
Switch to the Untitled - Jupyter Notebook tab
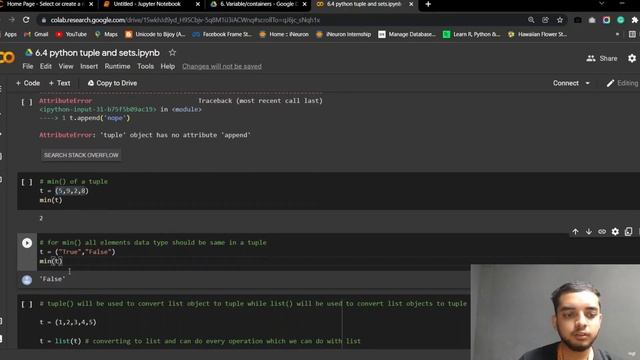147,4
